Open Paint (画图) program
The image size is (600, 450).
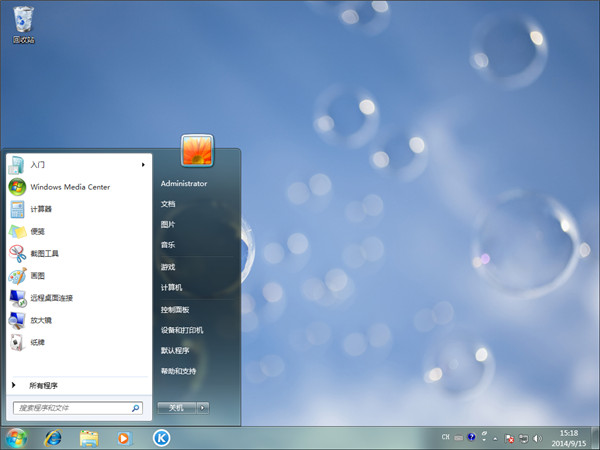(x=37, y=275)
